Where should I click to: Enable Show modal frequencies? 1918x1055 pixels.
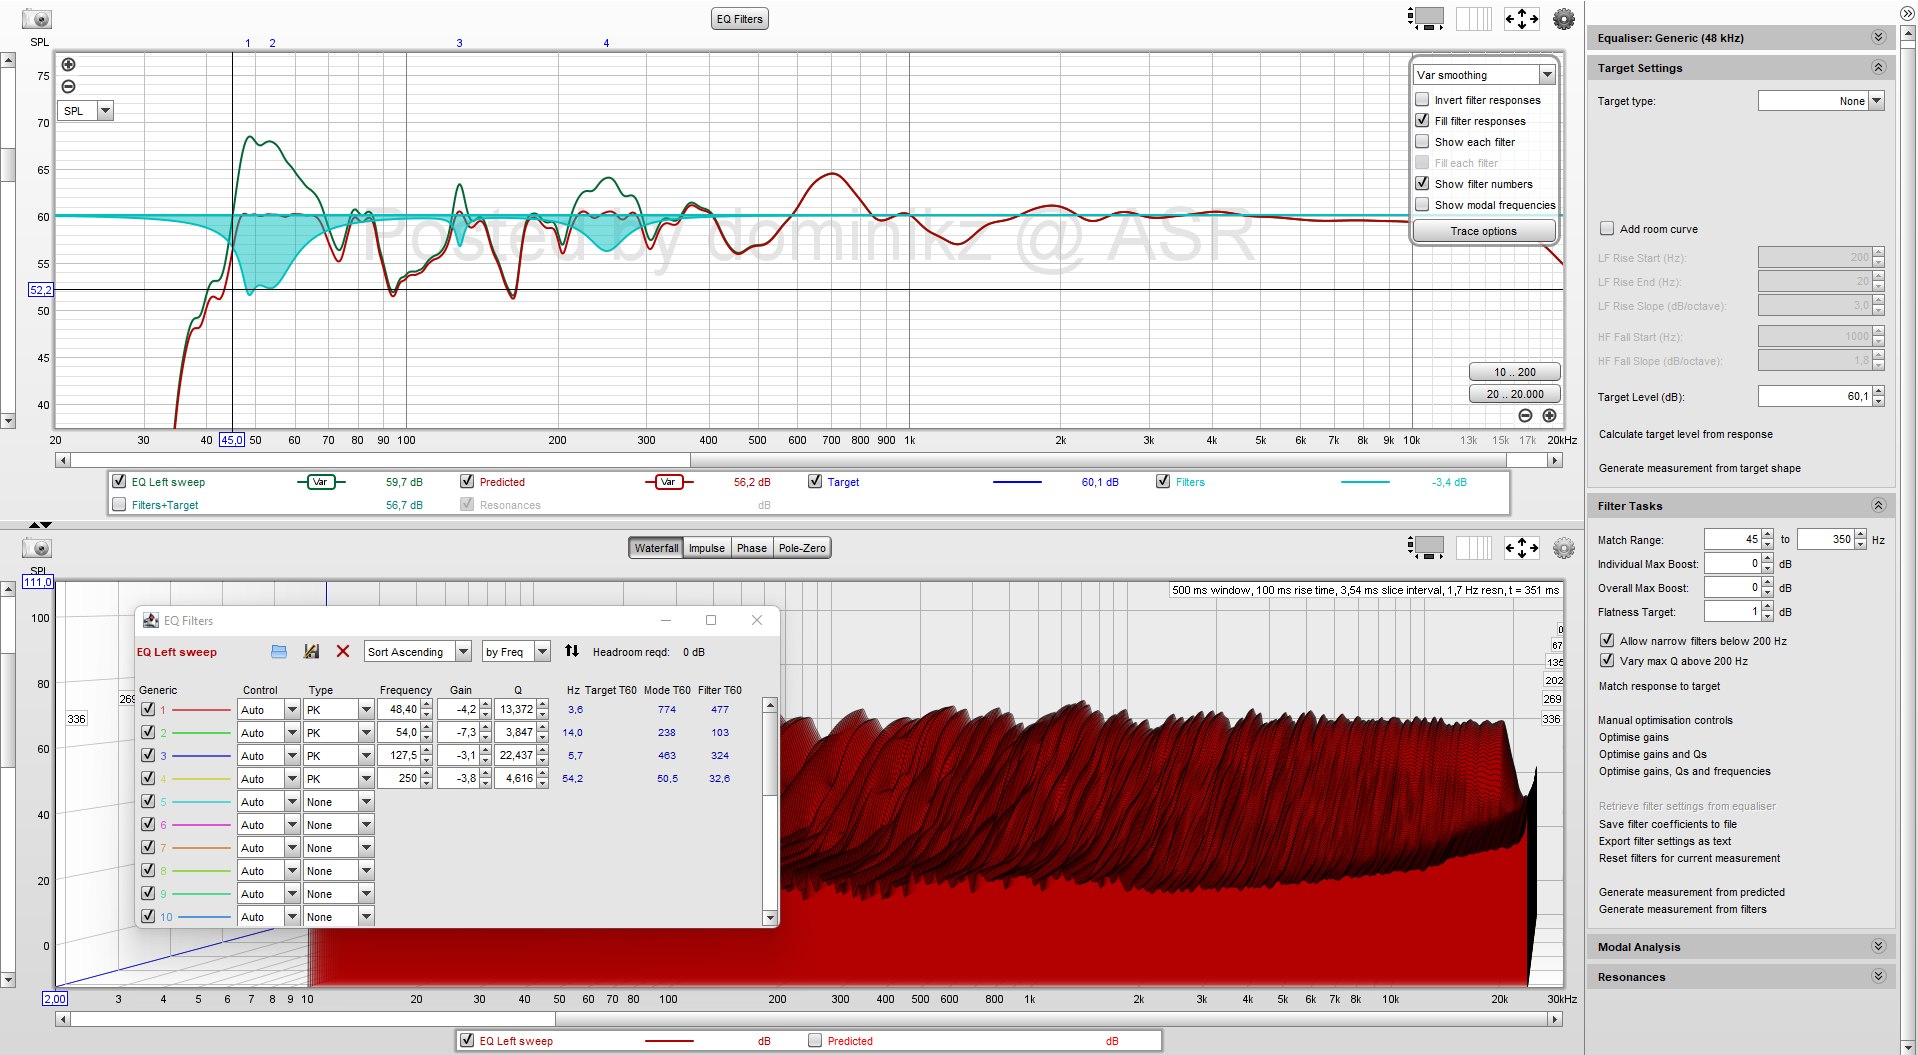point(1422,204)
